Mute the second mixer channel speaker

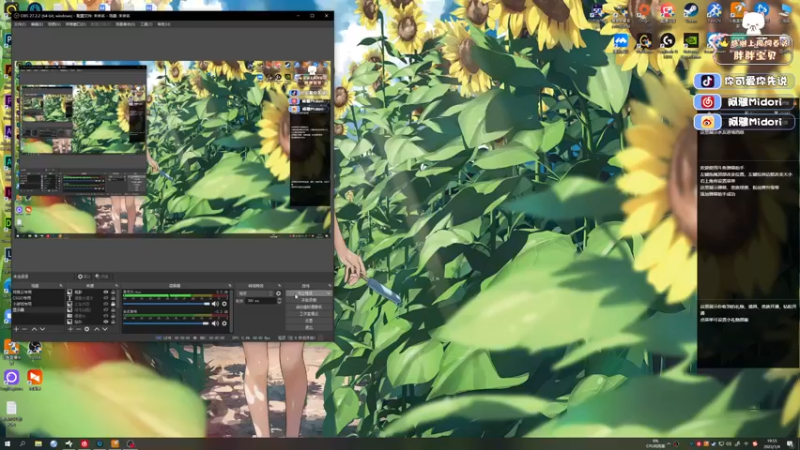(x=215, y=323)
